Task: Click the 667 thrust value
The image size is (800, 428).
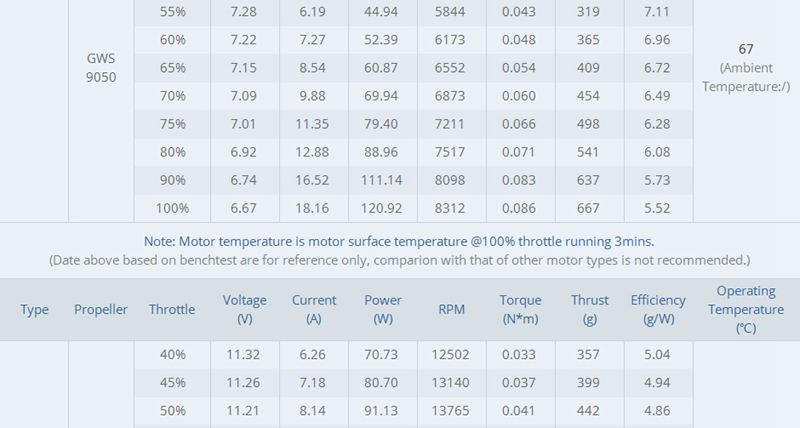Action: tap(589, 208)
